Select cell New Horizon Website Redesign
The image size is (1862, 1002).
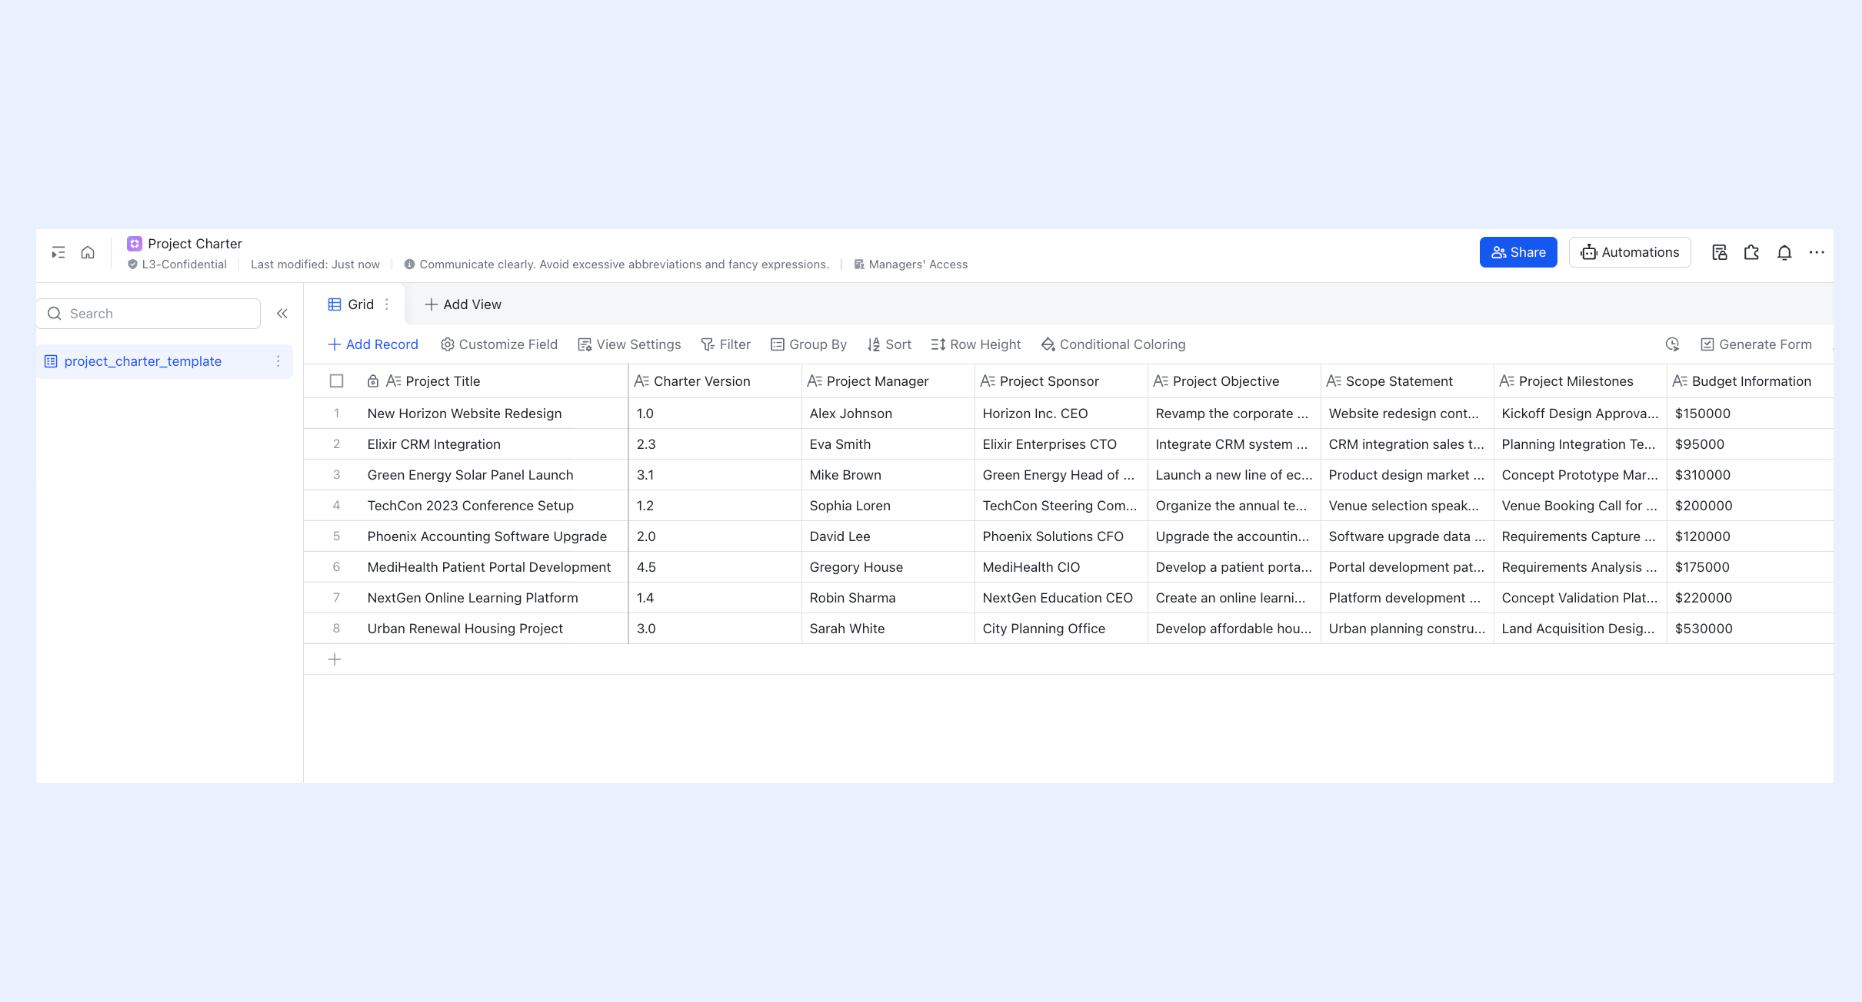click(494, 414)
